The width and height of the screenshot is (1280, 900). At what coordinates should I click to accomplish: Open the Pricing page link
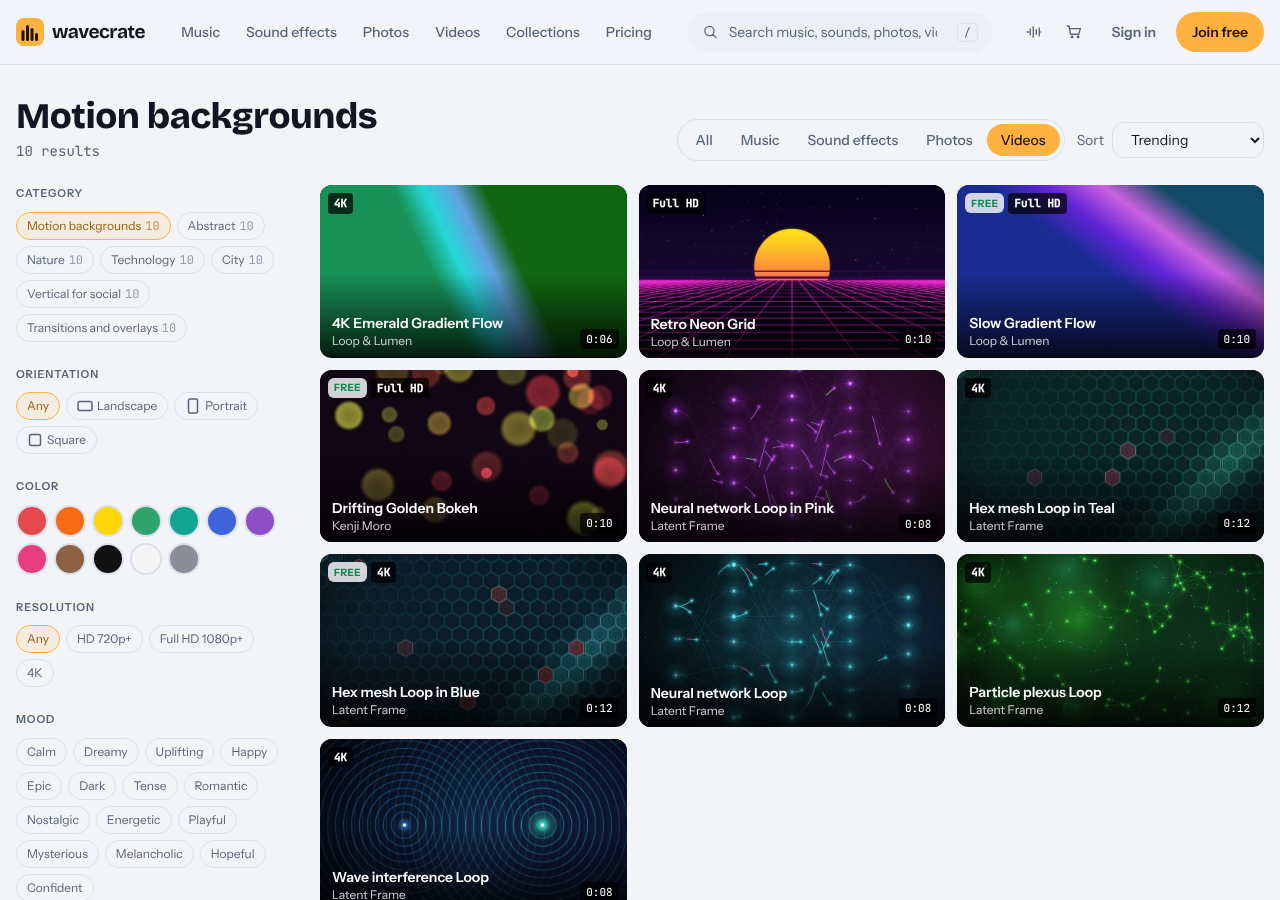coord(628,32)
